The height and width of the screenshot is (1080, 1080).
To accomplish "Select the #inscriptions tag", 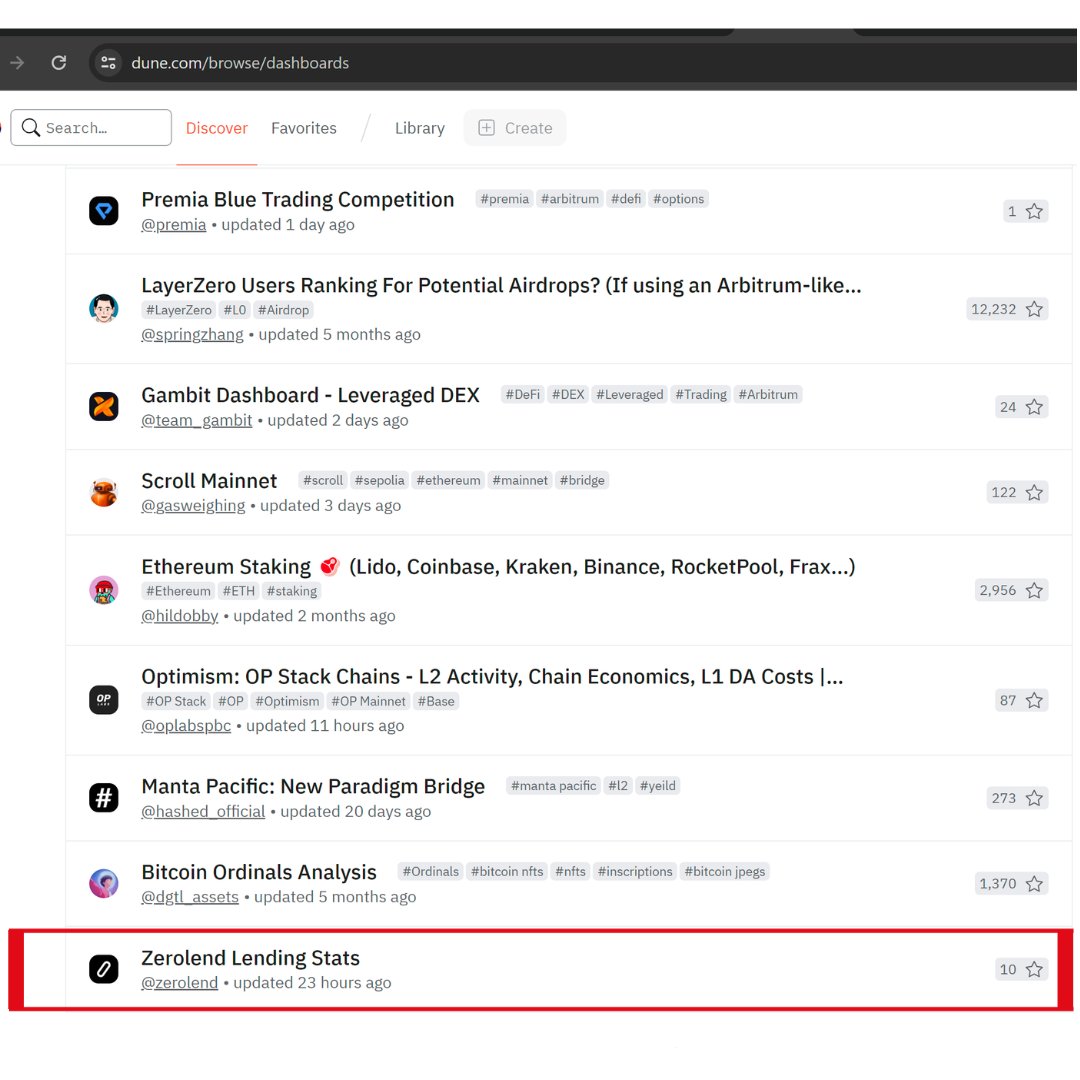I will point(635,871).
